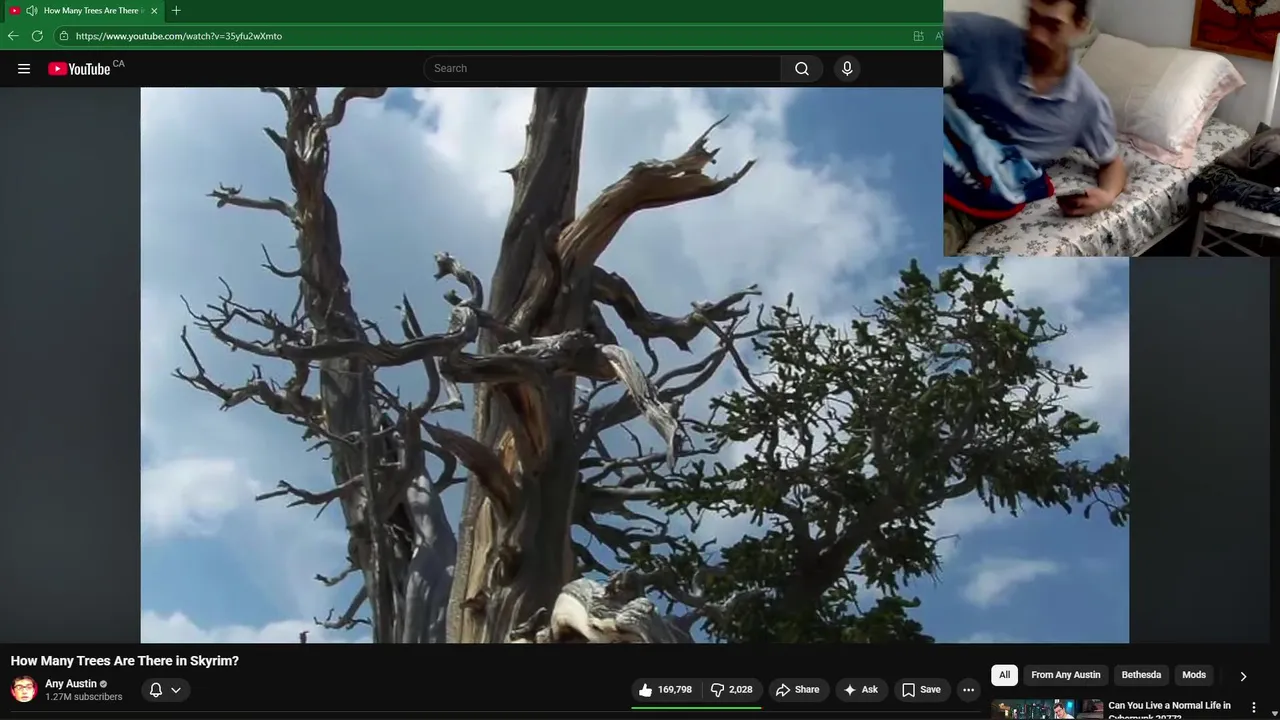
Task: Select the All filter chip
Action: click(1004, 675)
